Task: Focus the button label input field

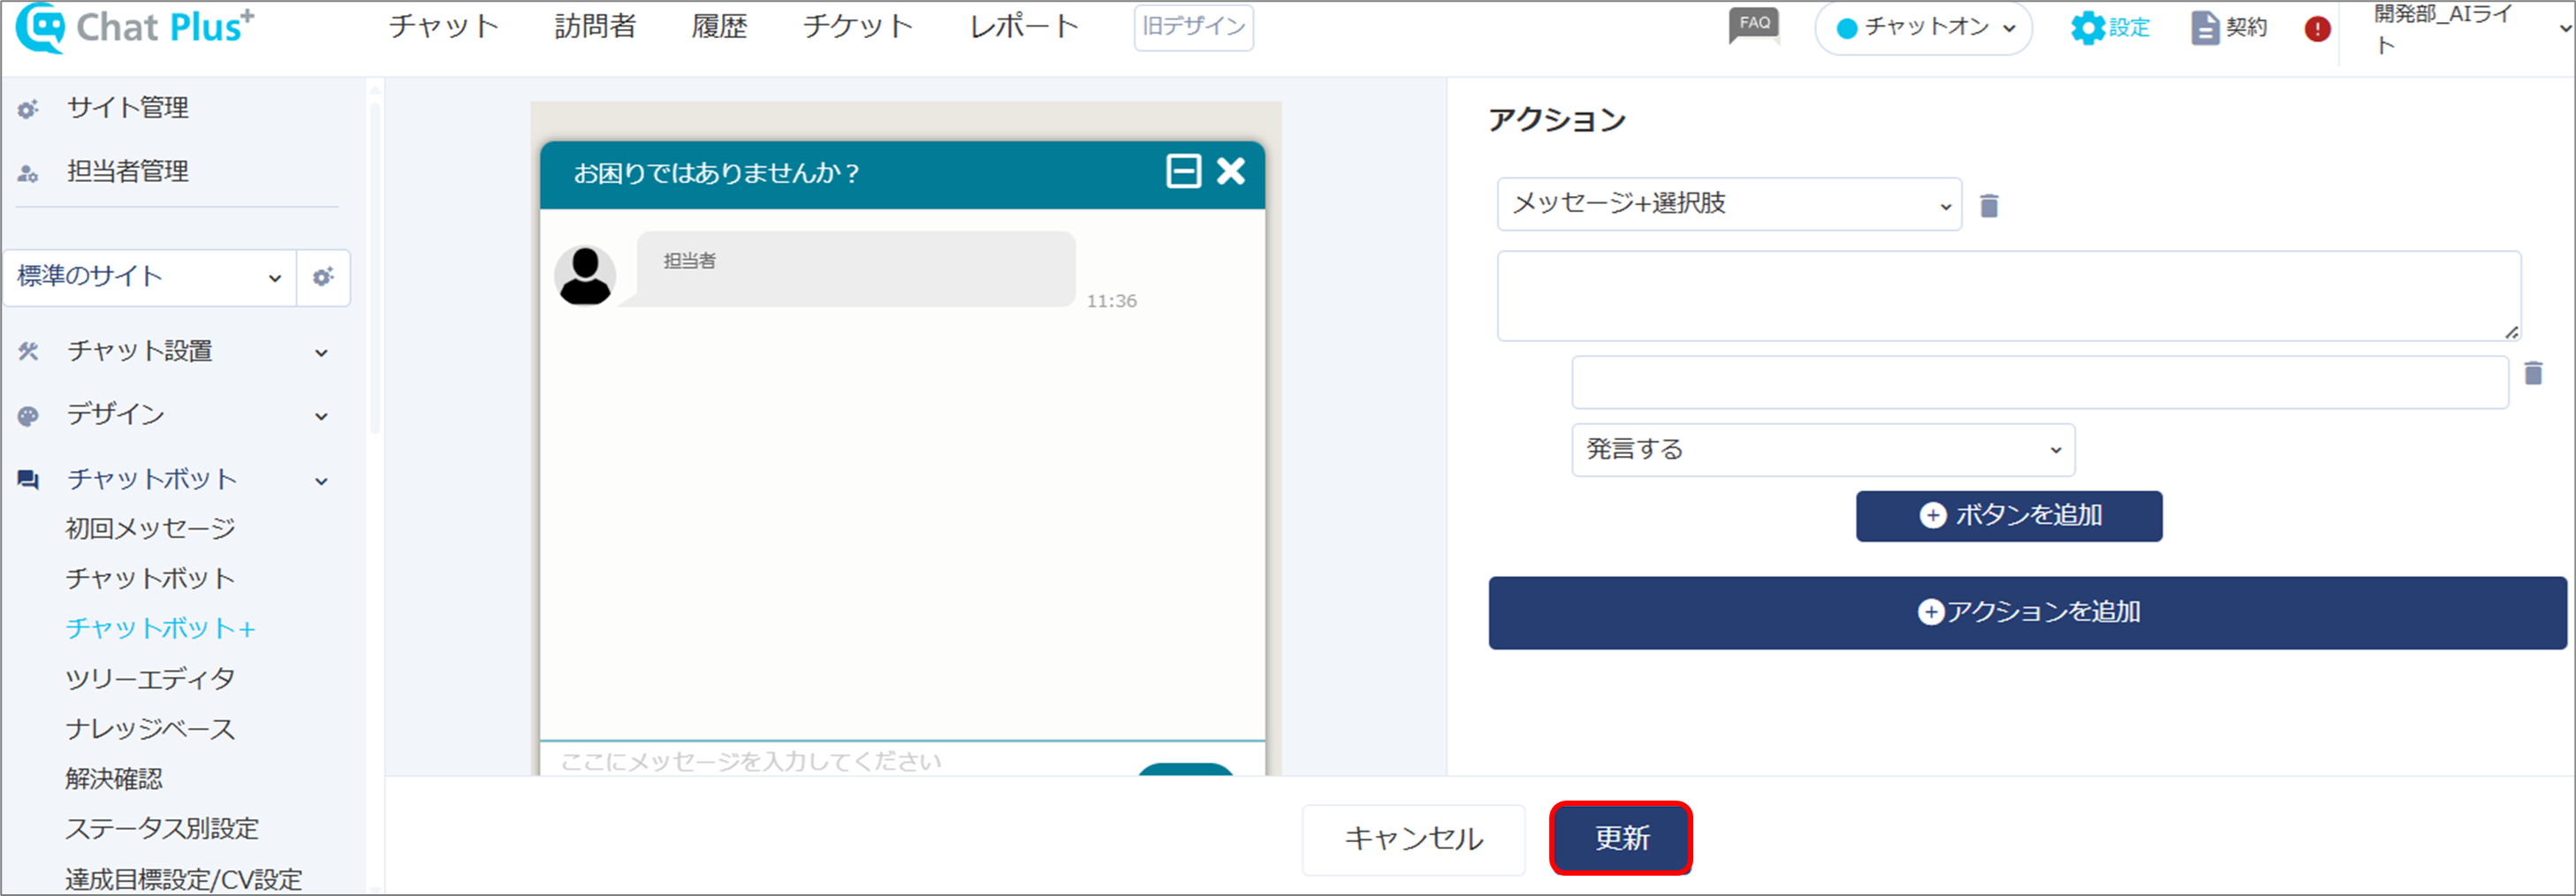Action: (2039, 382)
